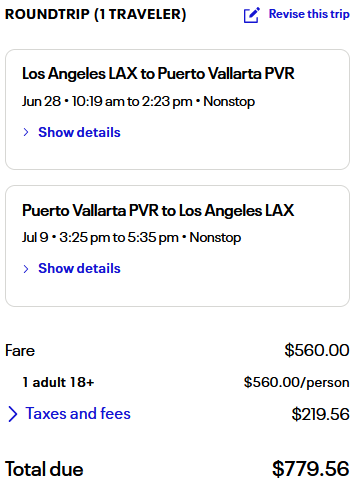Click the ROUNDTRIP (1 TRAVELER) header text

coord(95,15)
